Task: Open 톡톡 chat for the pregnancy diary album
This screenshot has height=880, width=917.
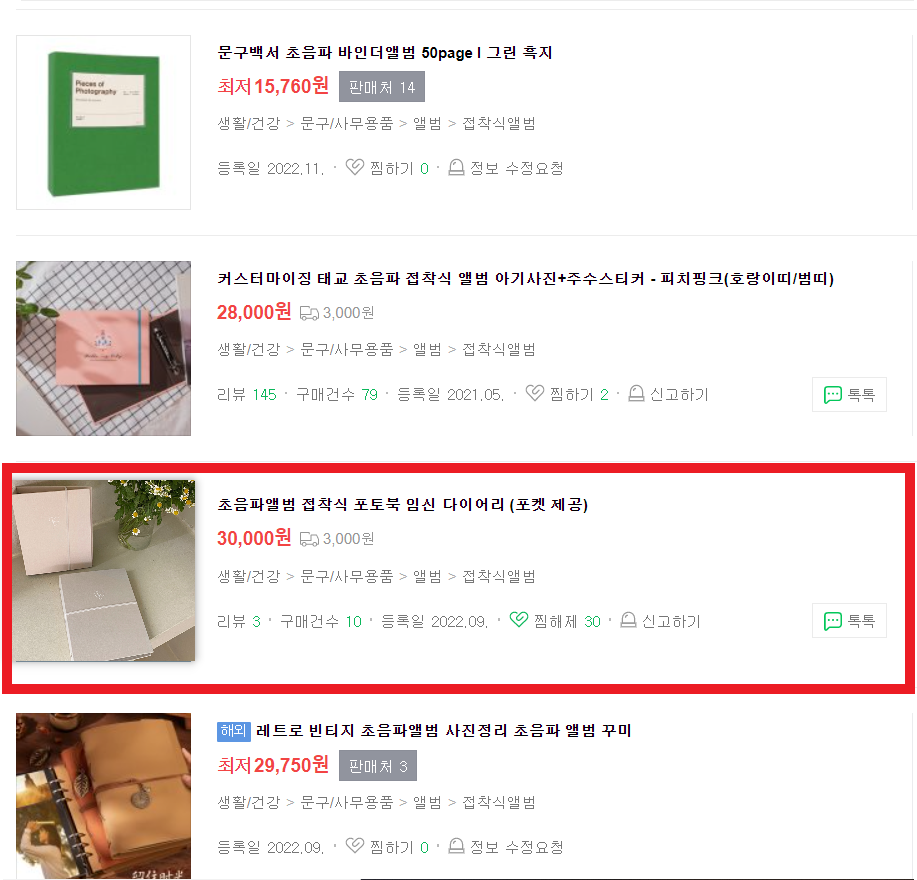Action: [849, 620]
